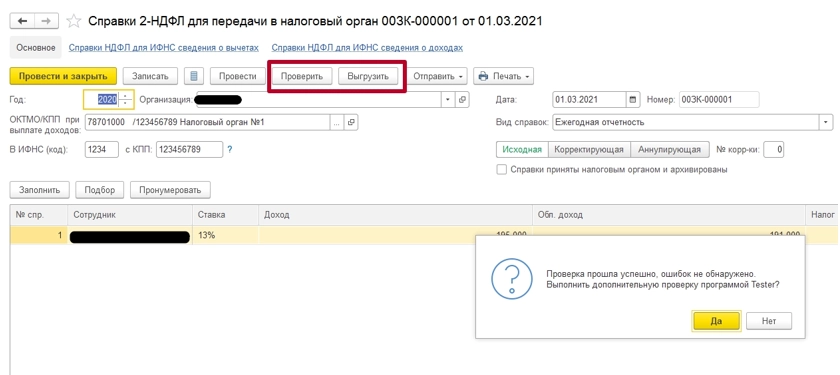Screen dimensions: 840x375
Task: Open the Печать printer menu
Action: click(503, 76)
